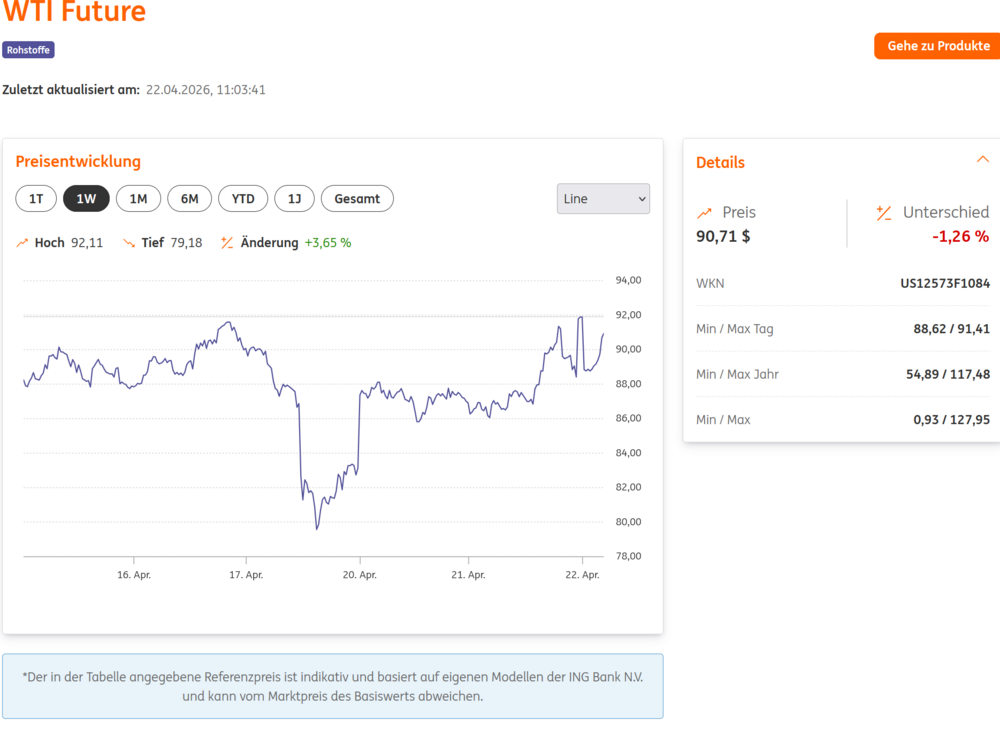The image size is (1000, 729).
Task: Click the Hoch upward arrow icon
Action: 21,242
